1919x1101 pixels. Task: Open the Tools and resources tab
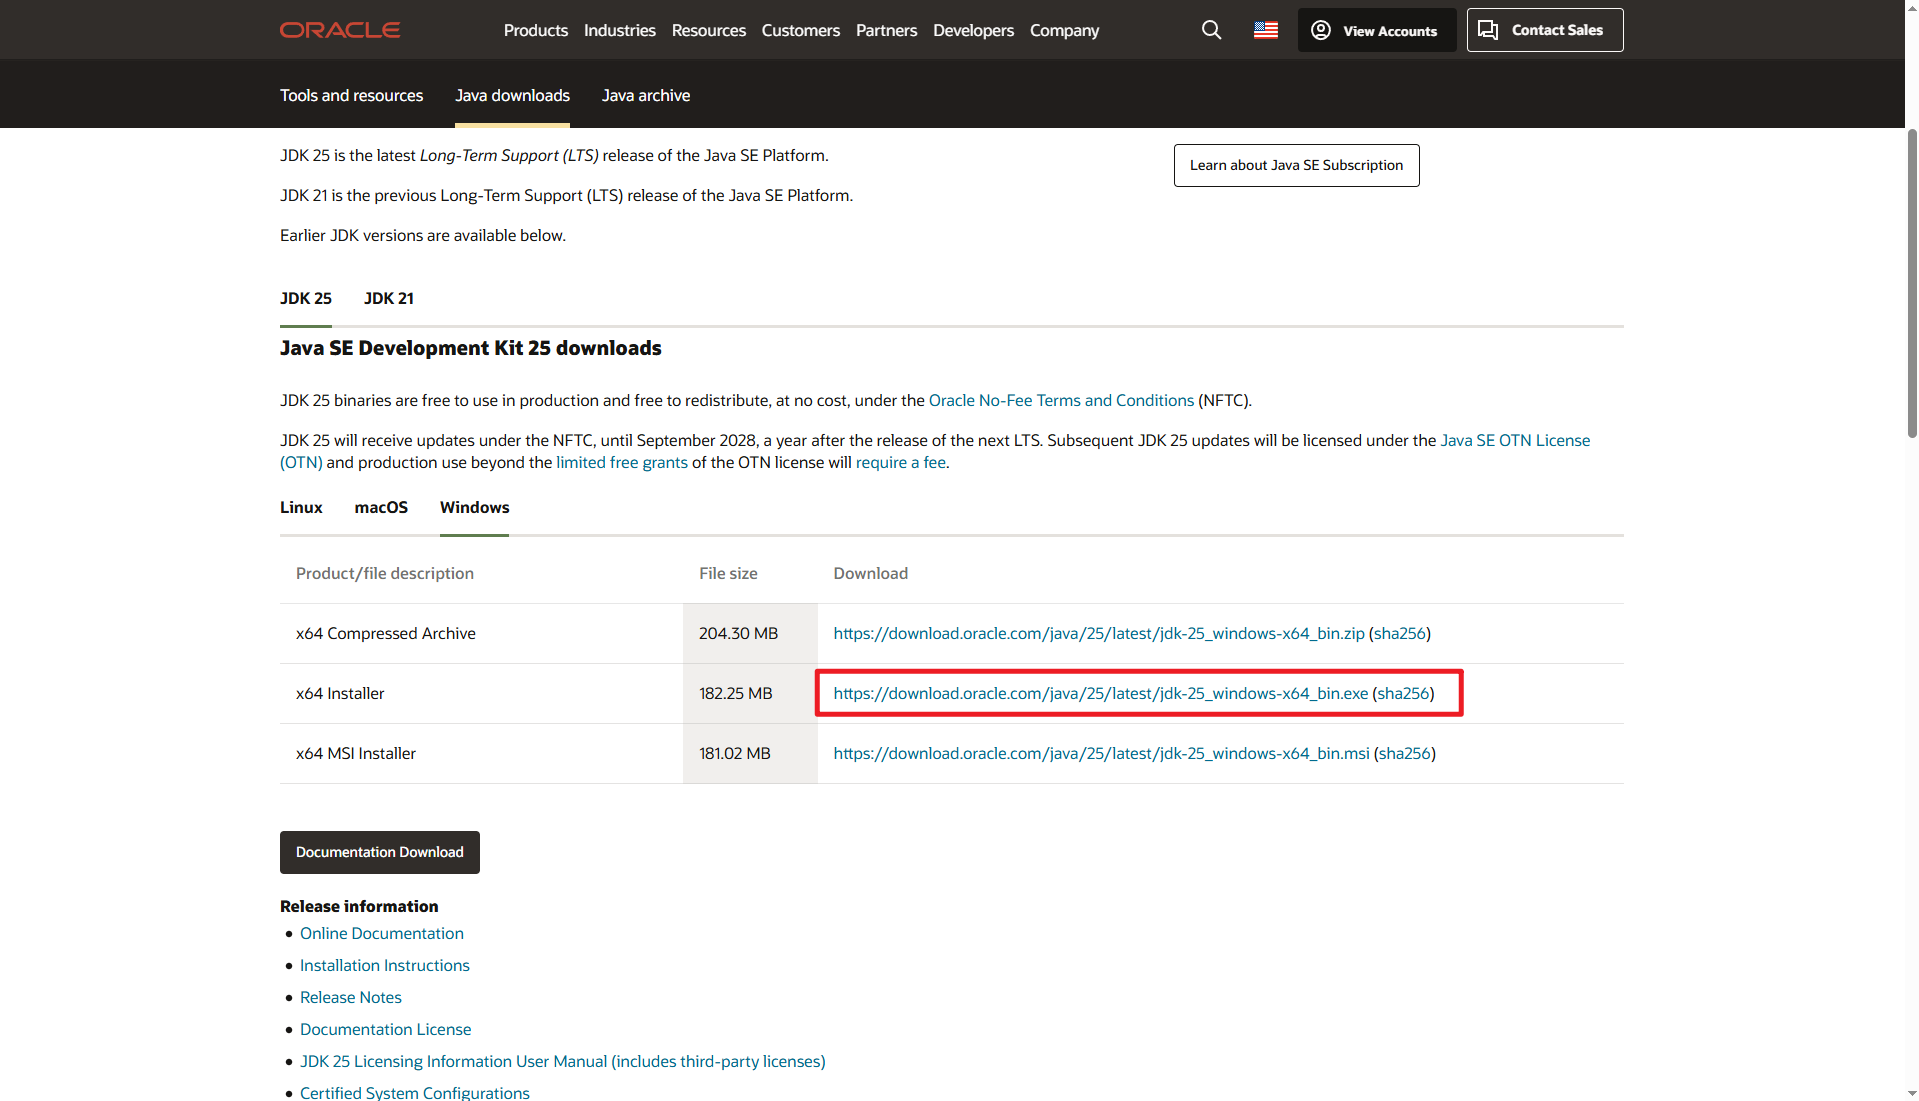[x=351, y=95]
